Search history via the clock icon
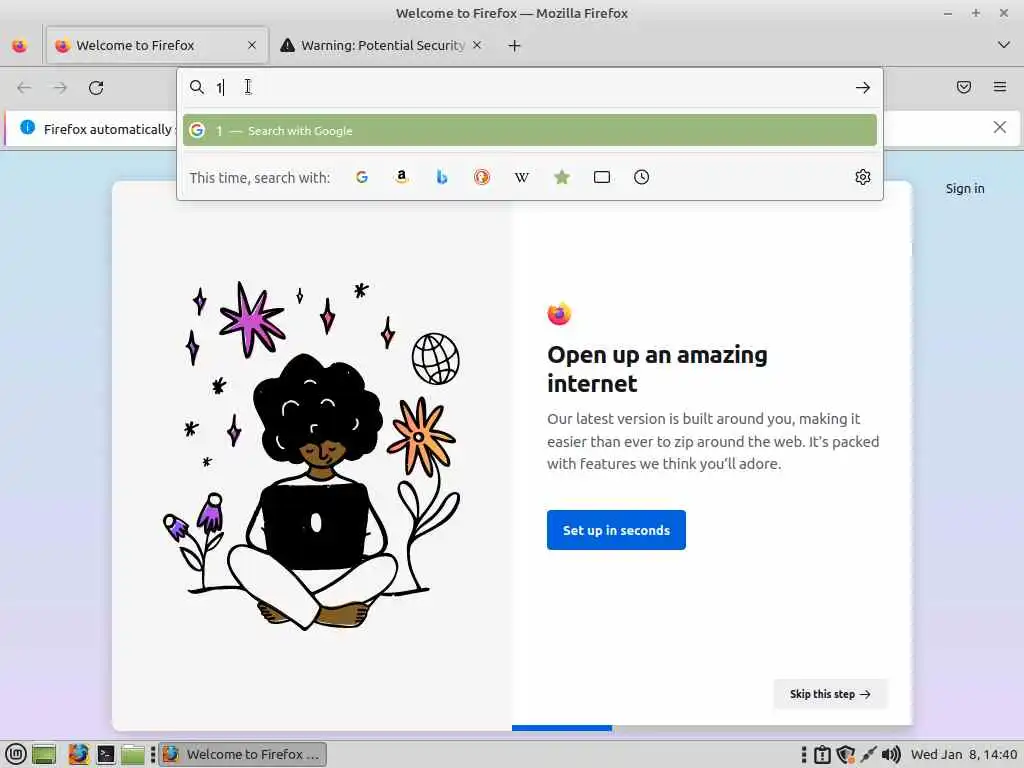This screenshot has height=768, width=1024. point(641,177)
